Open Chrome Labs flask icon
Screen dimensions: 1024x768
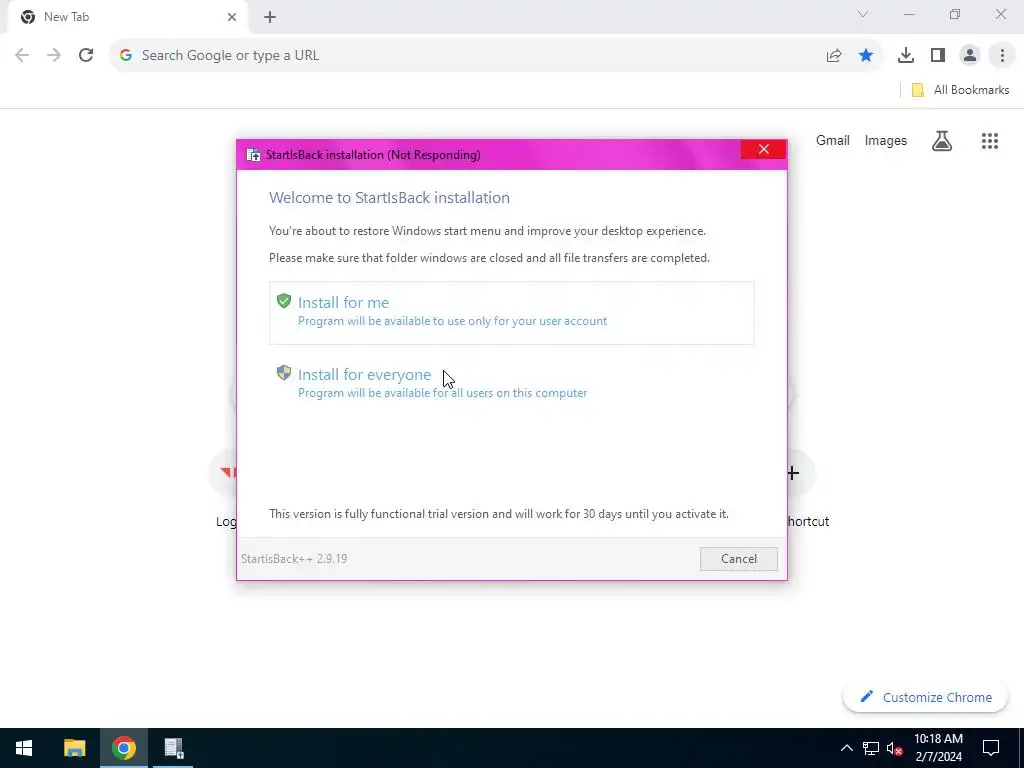[942, 140]
